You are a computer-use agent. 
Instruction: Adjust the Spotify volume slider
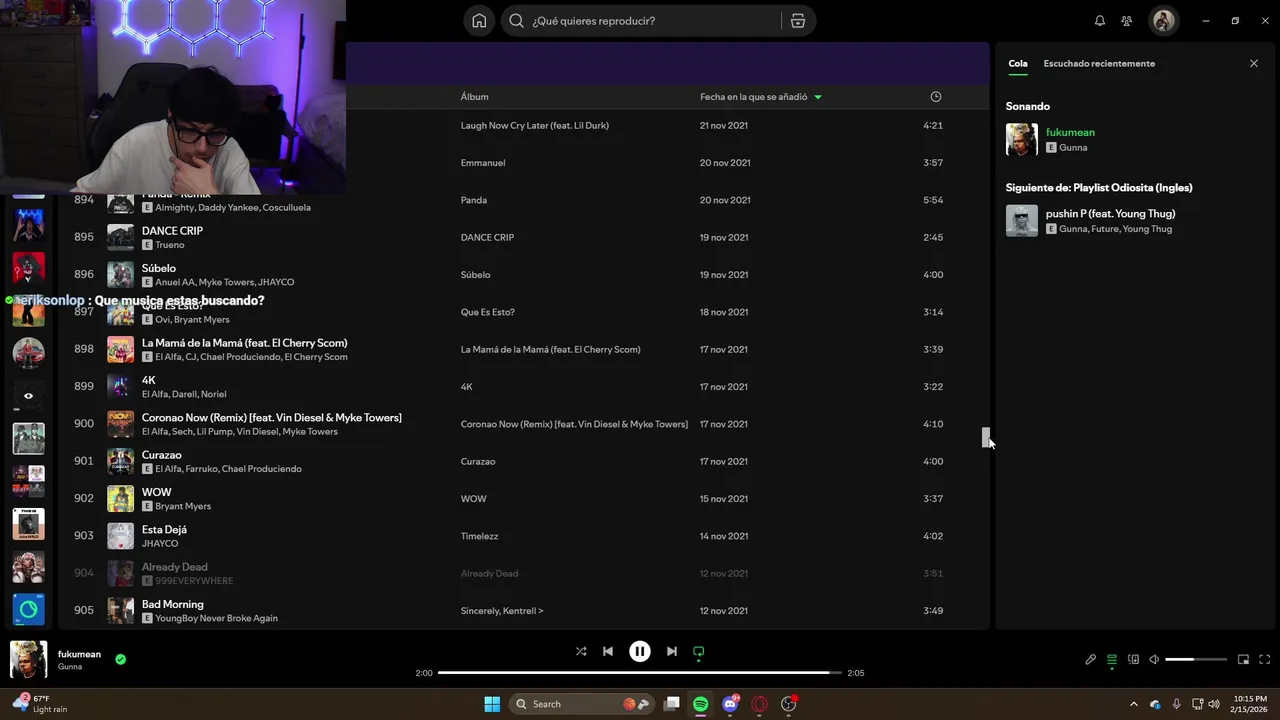(1196, 659)
